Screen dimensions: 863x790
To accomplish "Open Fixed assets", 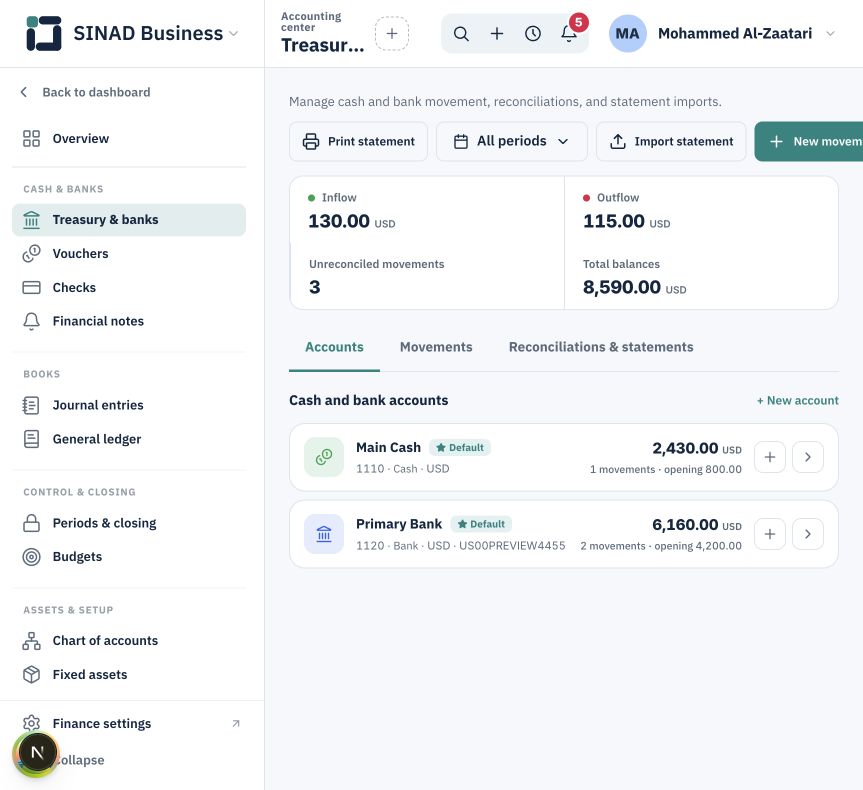I will click(x=129, y=674).
